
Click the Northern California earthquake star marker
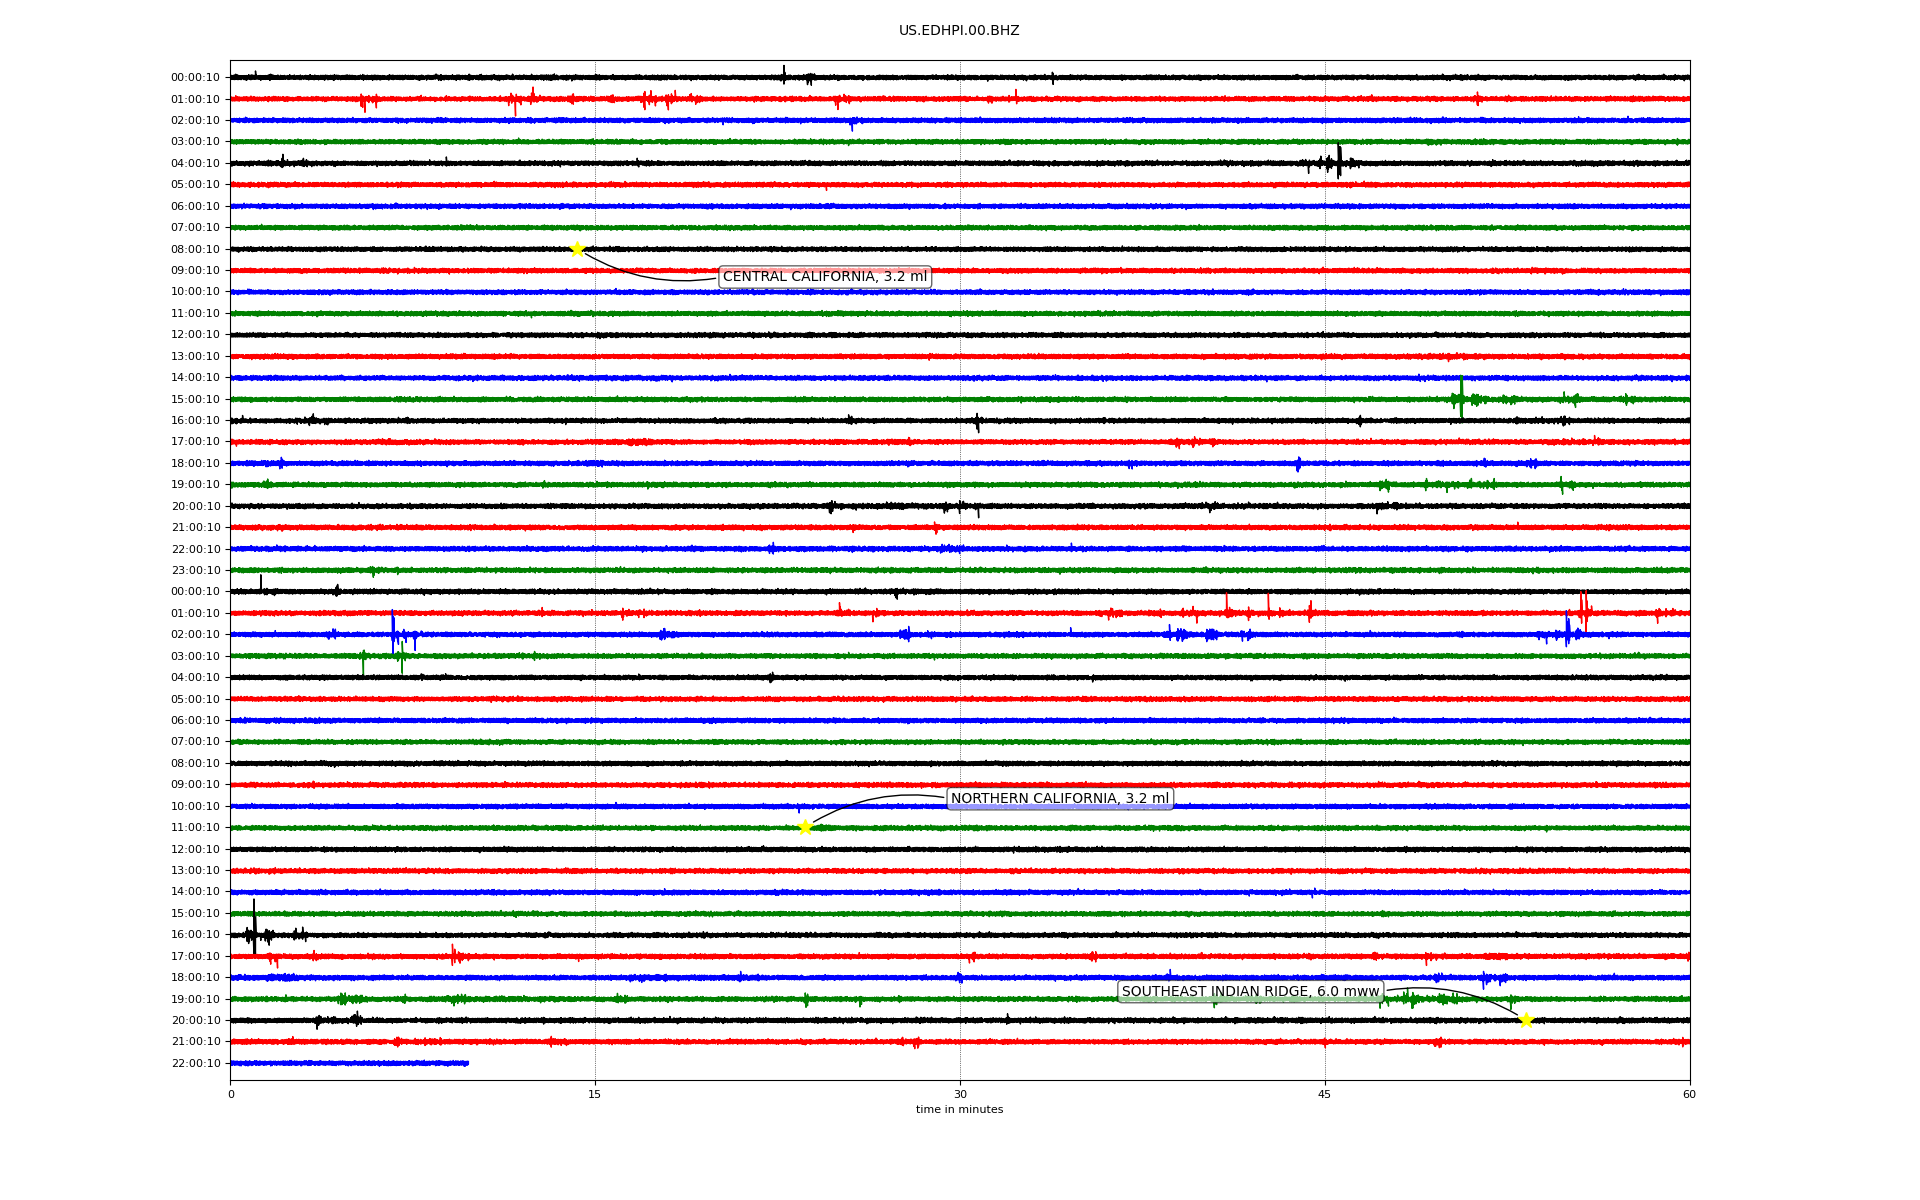(805, 827)
